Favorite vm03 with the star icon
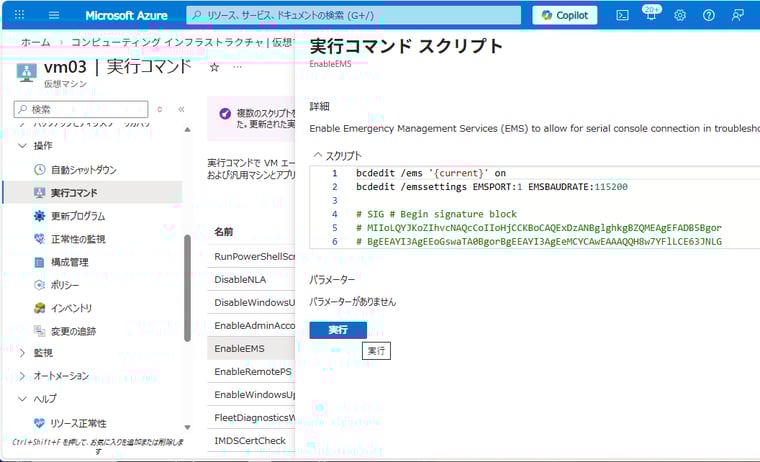Screen dimensions: 760x462 coord(214,67)
